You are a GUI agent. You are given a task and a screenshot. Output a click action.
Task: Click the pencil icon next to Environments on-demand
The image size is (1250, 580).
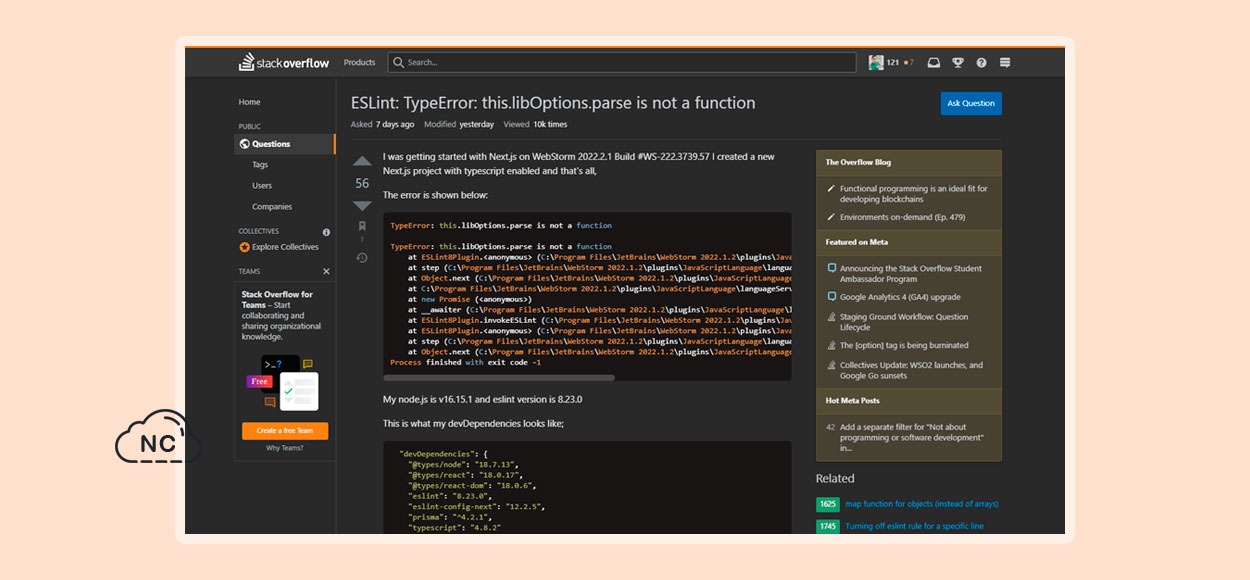click(831, 216)
